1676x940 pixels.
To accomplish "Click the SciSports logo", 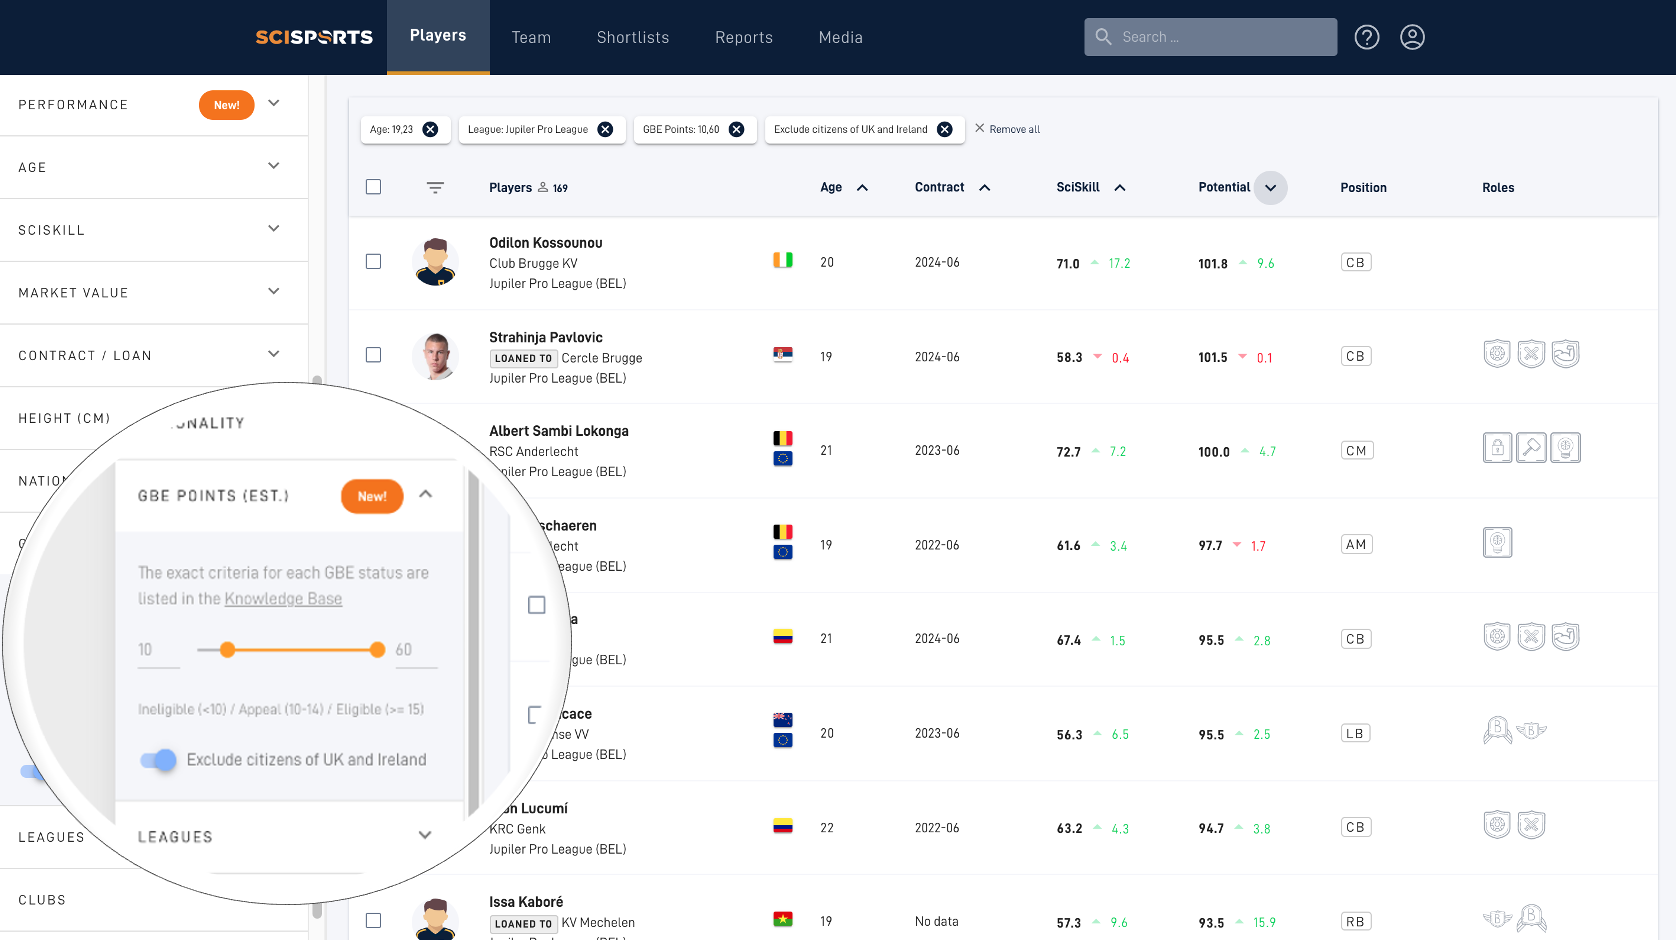I will pos(314,37).
